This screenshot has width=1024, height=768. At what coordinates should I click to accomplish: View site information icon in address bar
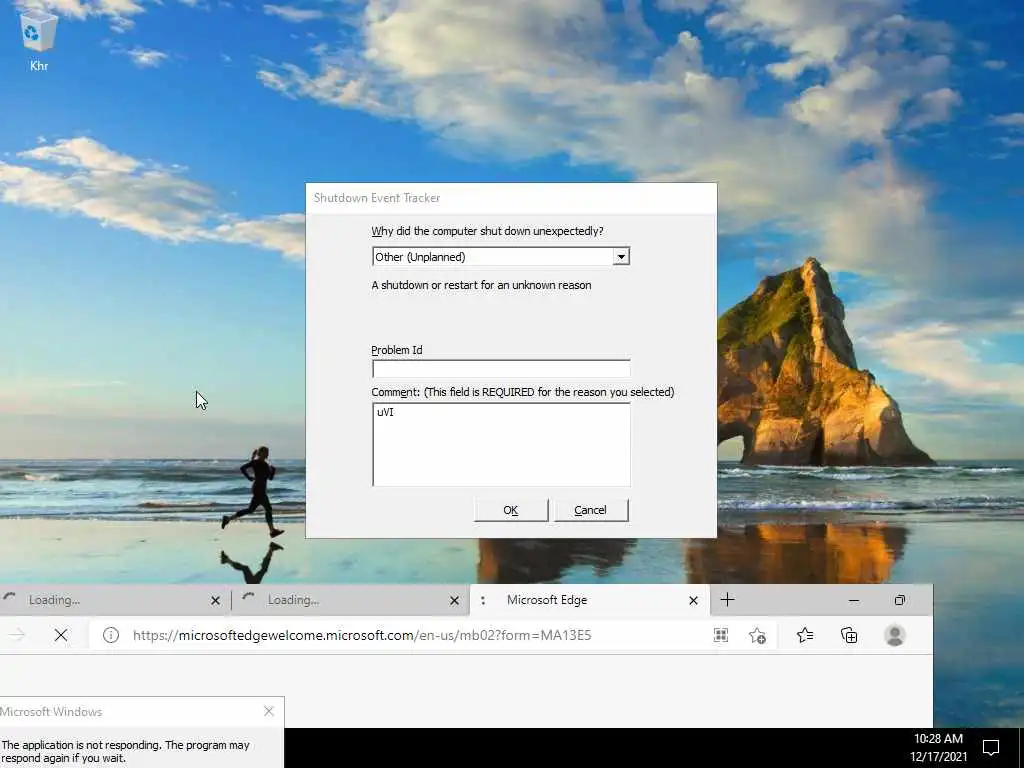coord(111,635)
